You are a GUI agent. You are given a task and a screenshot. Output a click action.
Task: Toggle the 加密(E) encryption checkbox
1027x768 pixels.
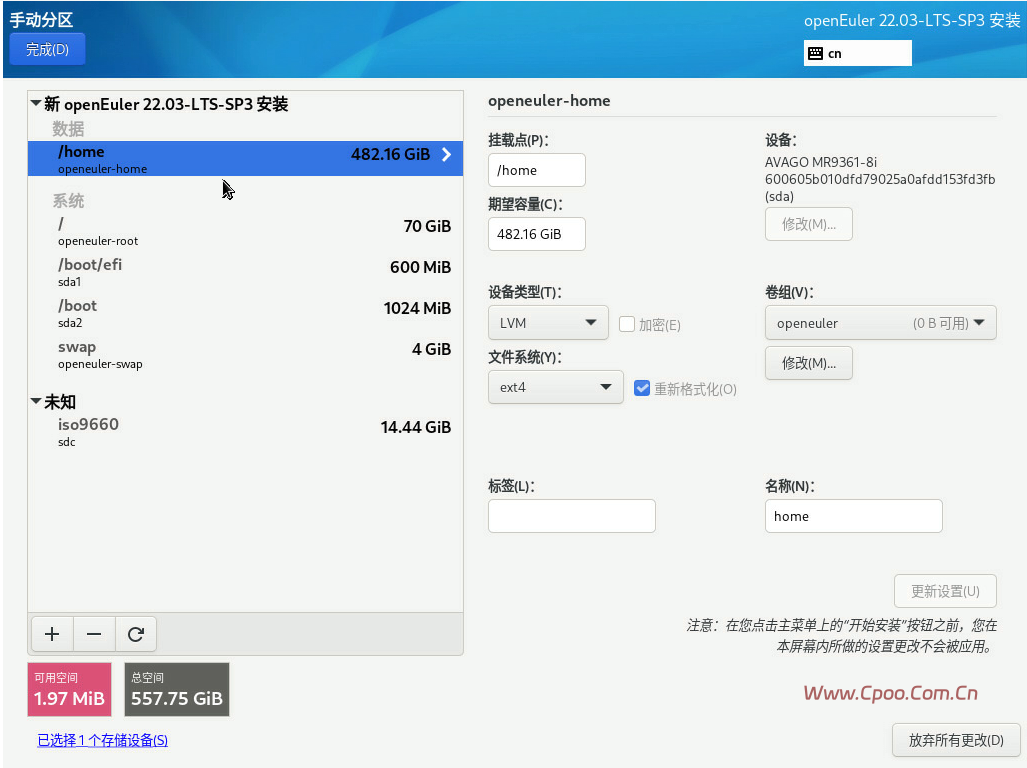(627, 324)
